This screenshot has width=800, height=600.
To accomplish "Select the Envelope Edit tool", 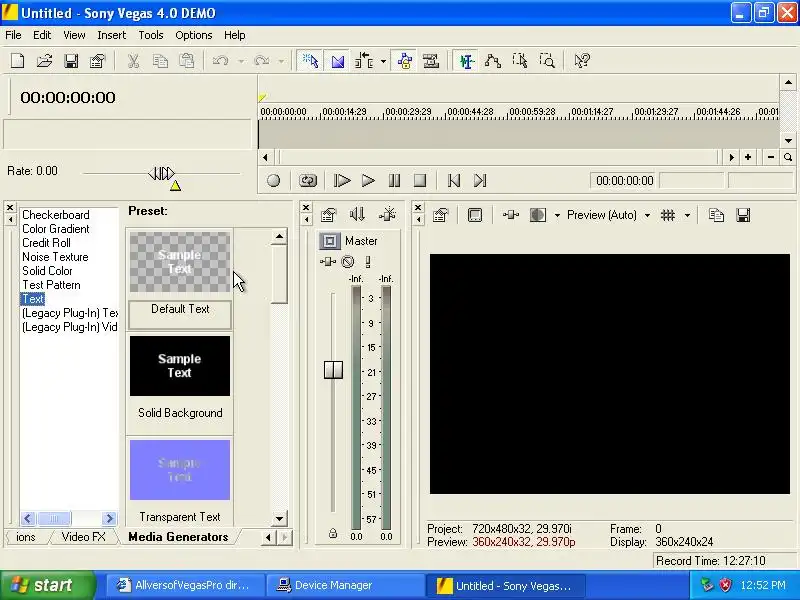I will pyautogui.click(x=493, y=61).
